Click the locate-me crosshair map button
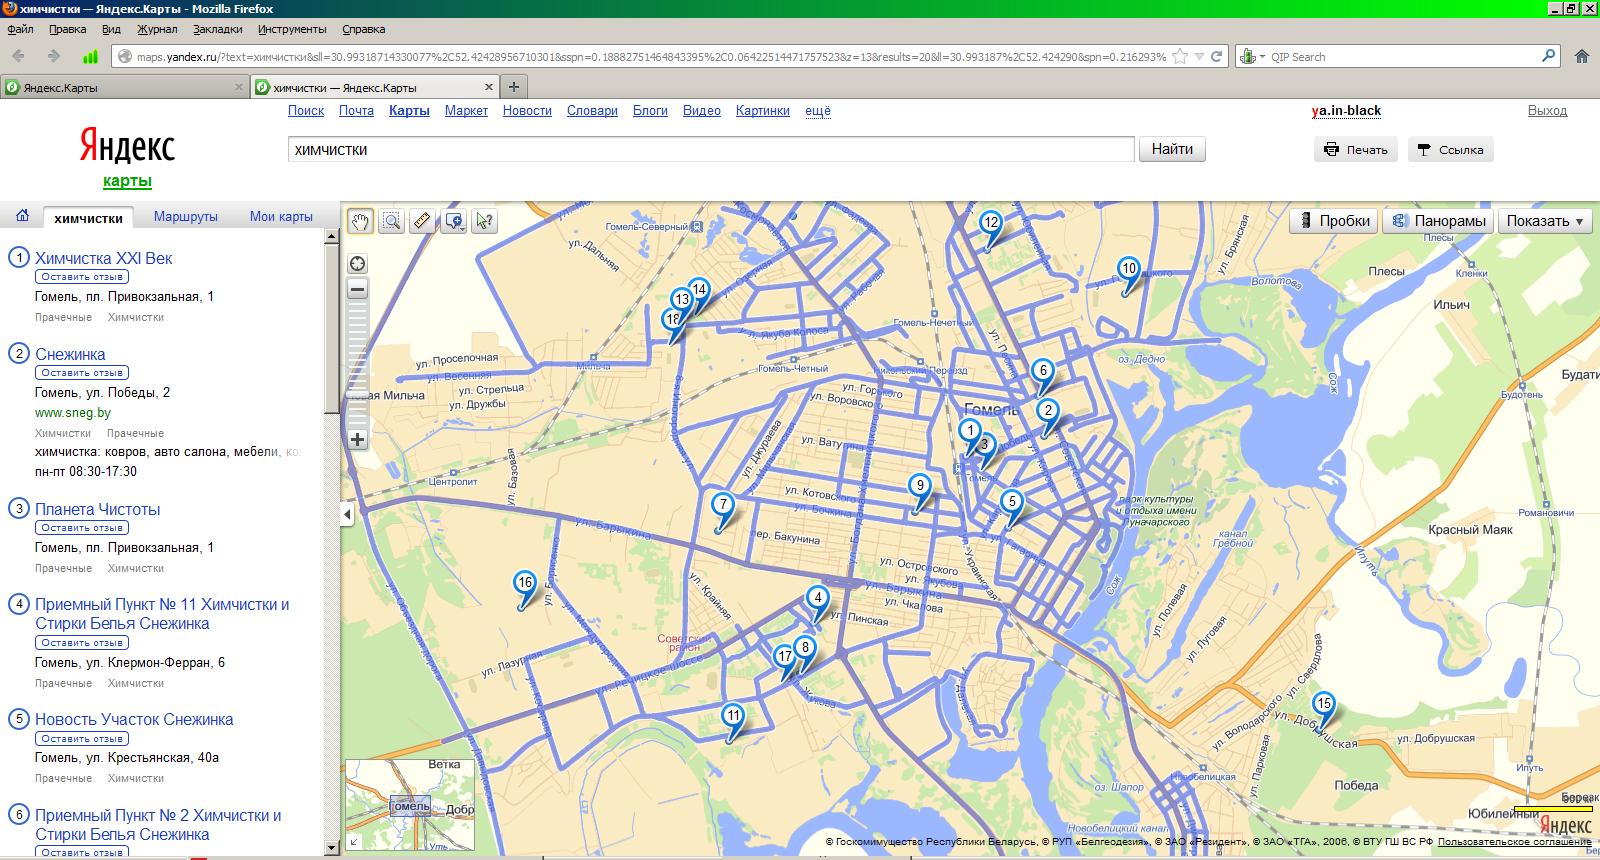 pyautogui.click(x=357, y=264)
